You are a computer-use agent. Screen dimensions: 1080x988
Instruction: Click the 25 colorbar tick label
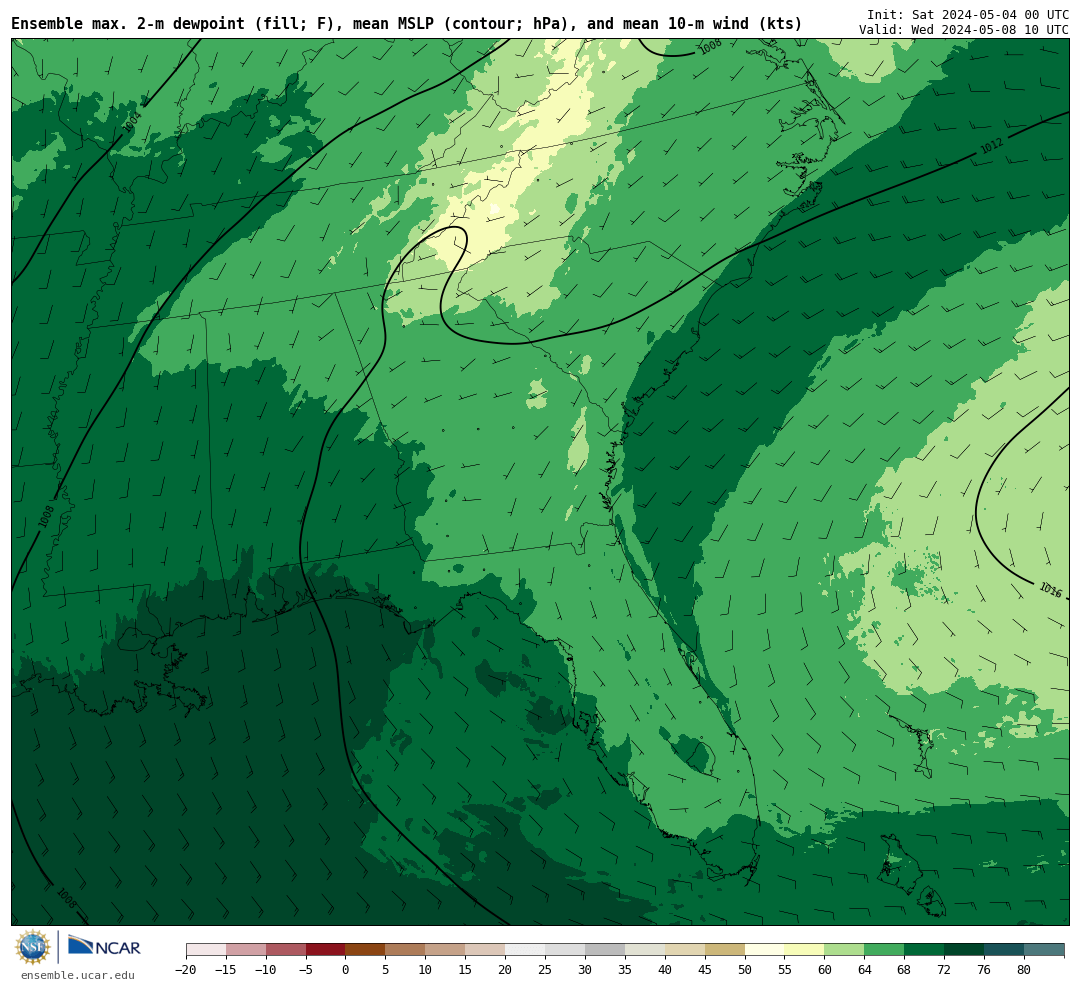pyautogui.click(x=546, y=969)
